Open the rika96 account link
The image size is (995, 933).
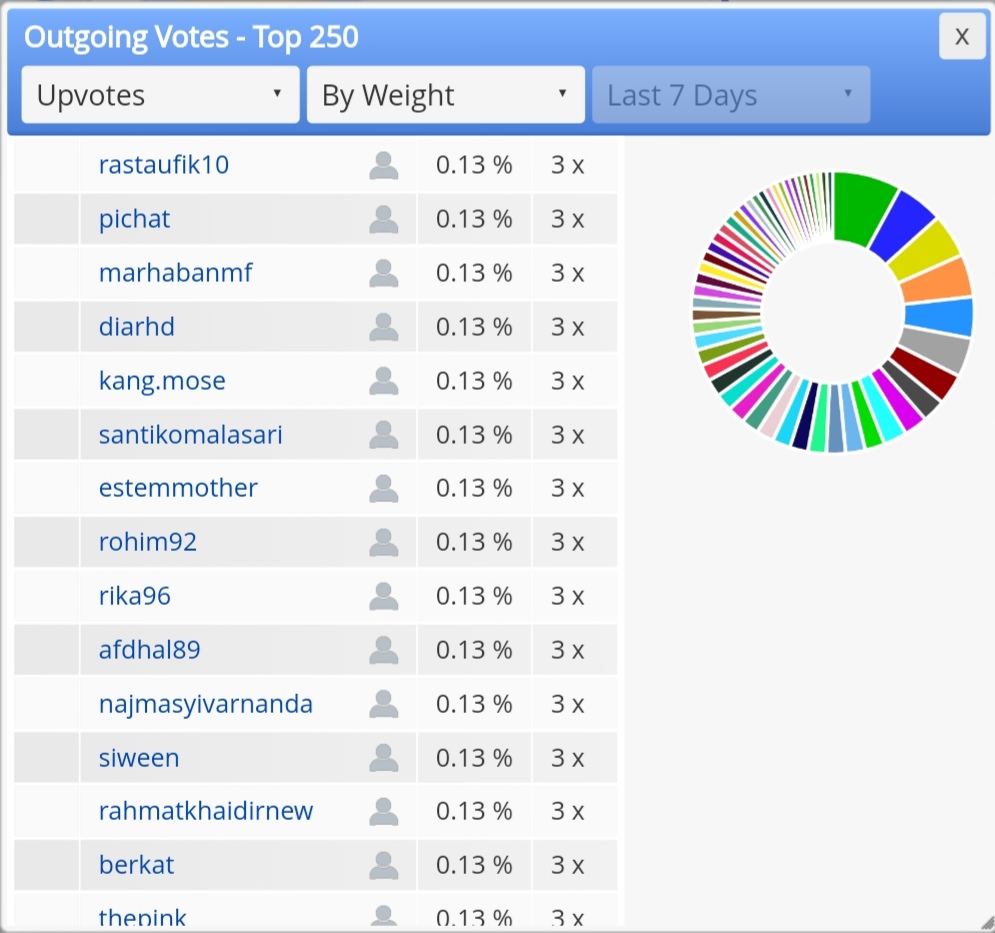[135, 596]
